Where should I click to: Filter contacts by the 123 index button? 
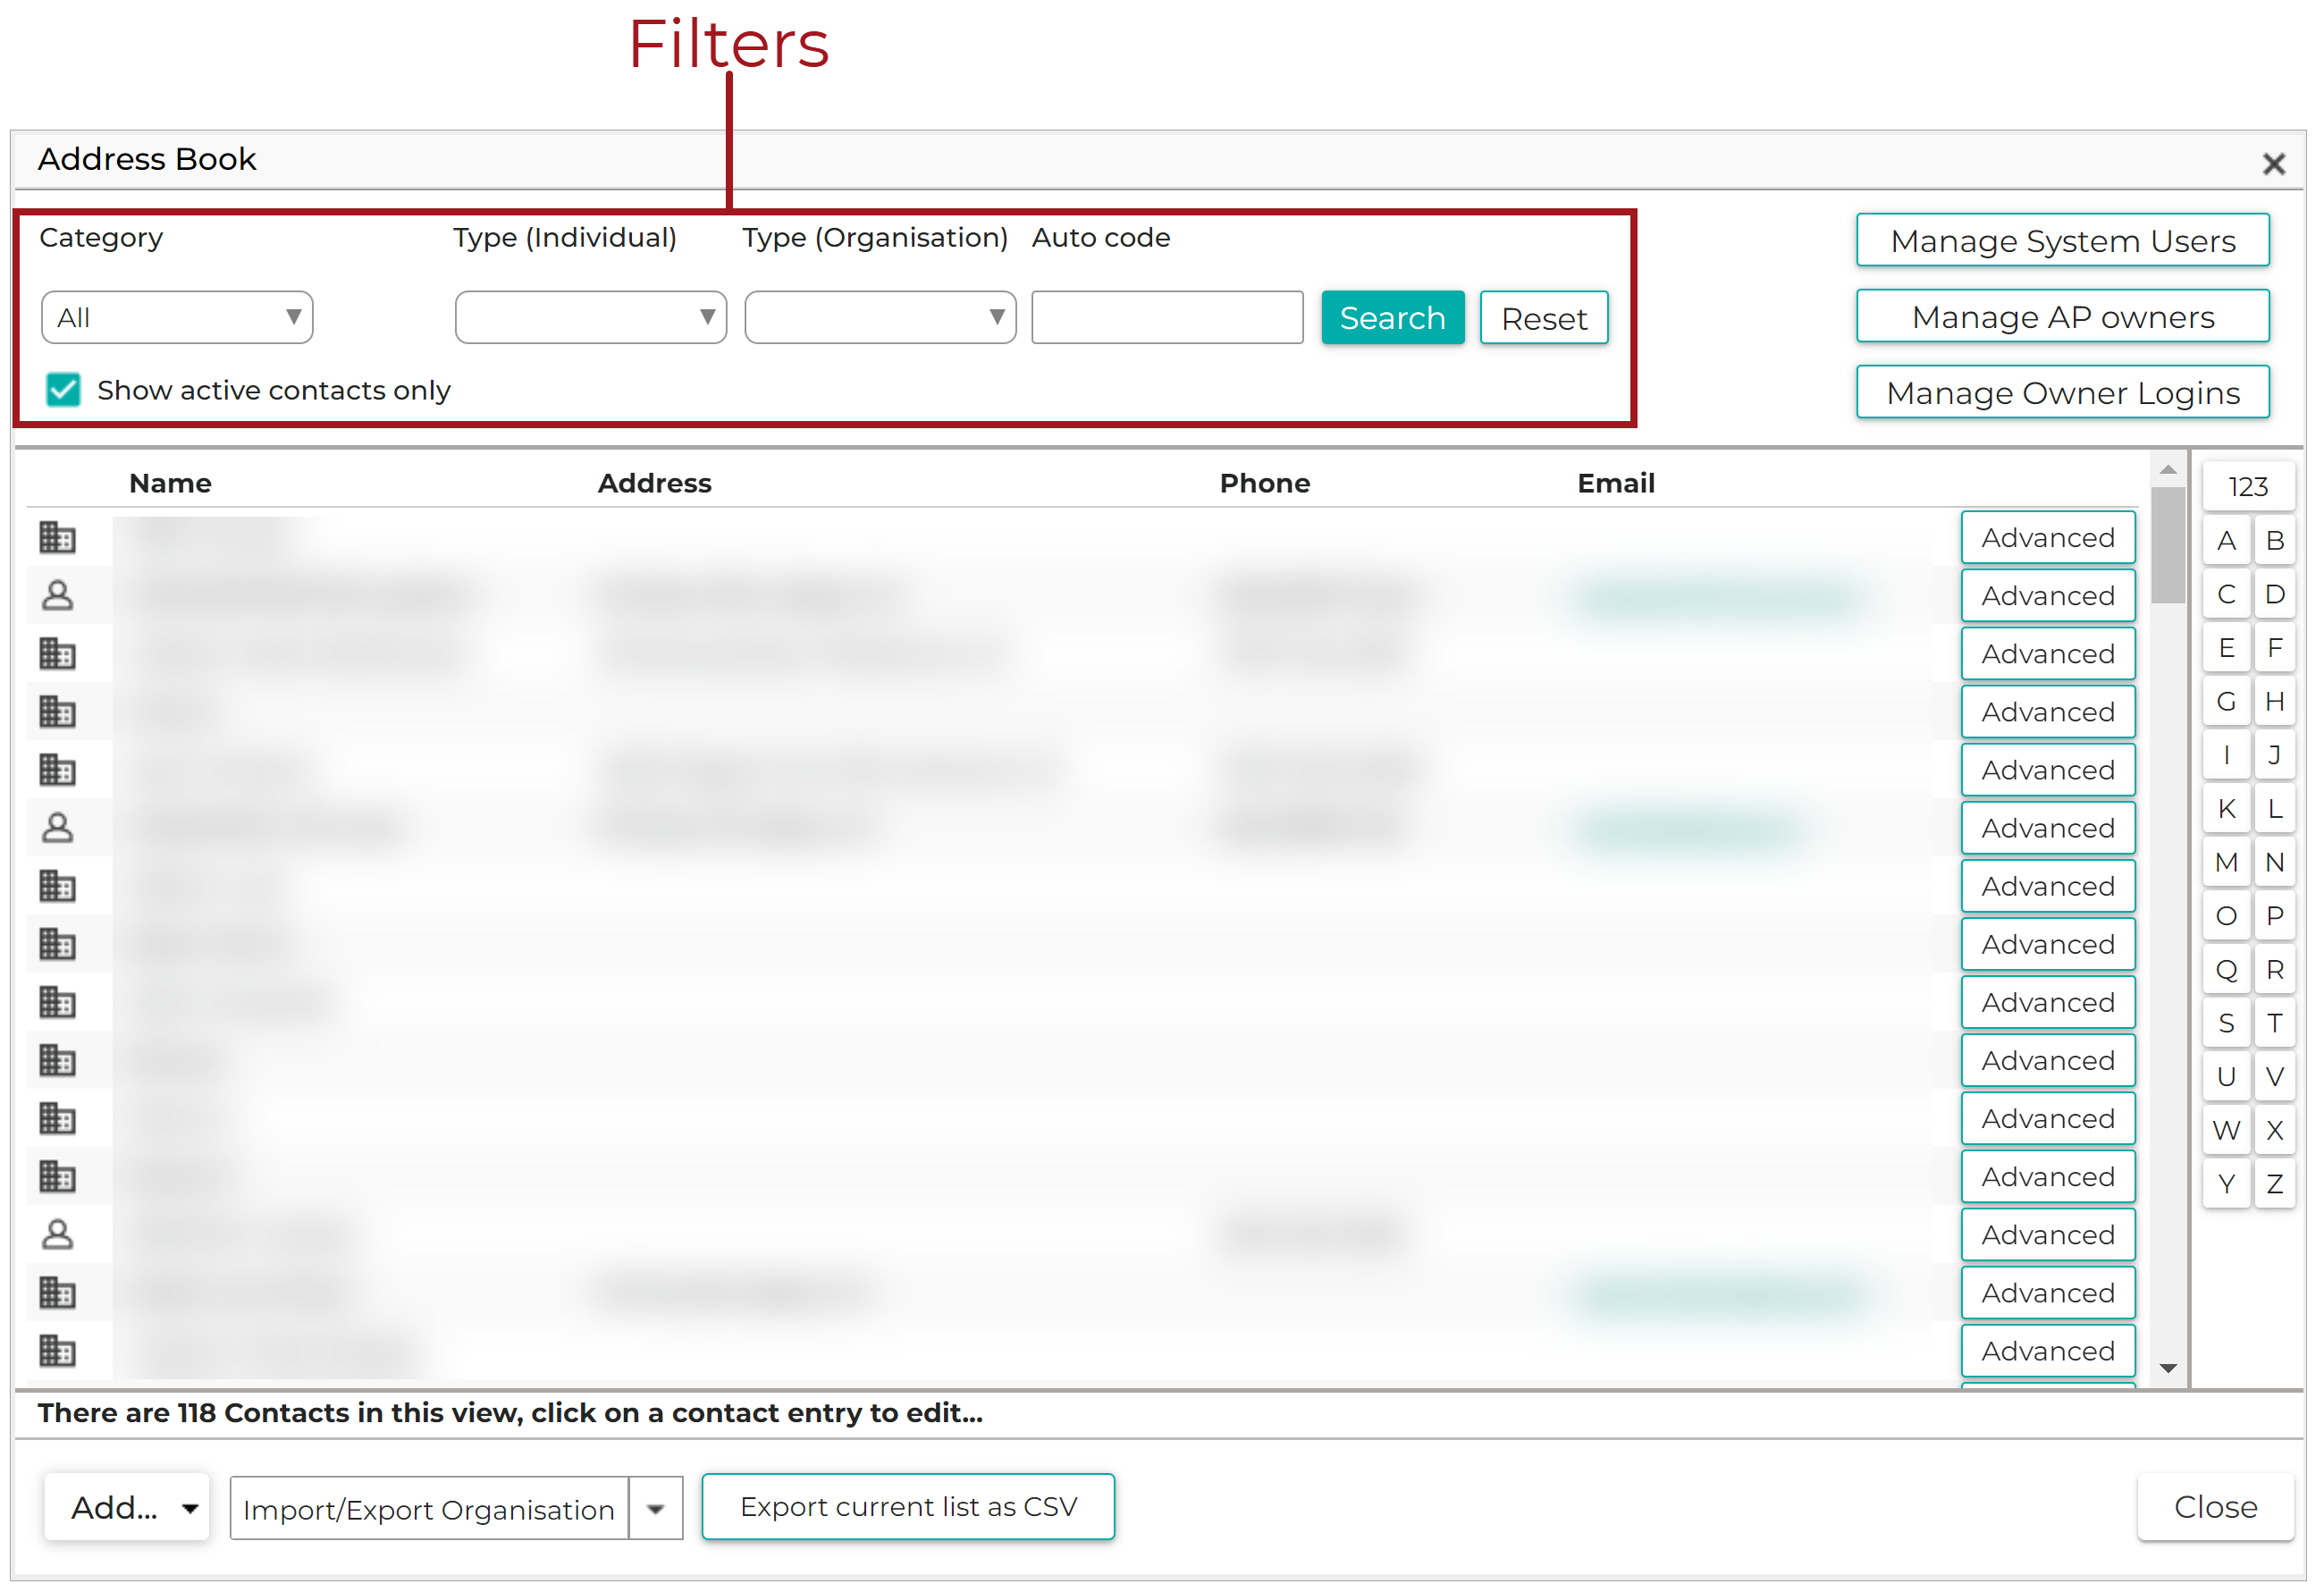click(x=2248, y=487)
